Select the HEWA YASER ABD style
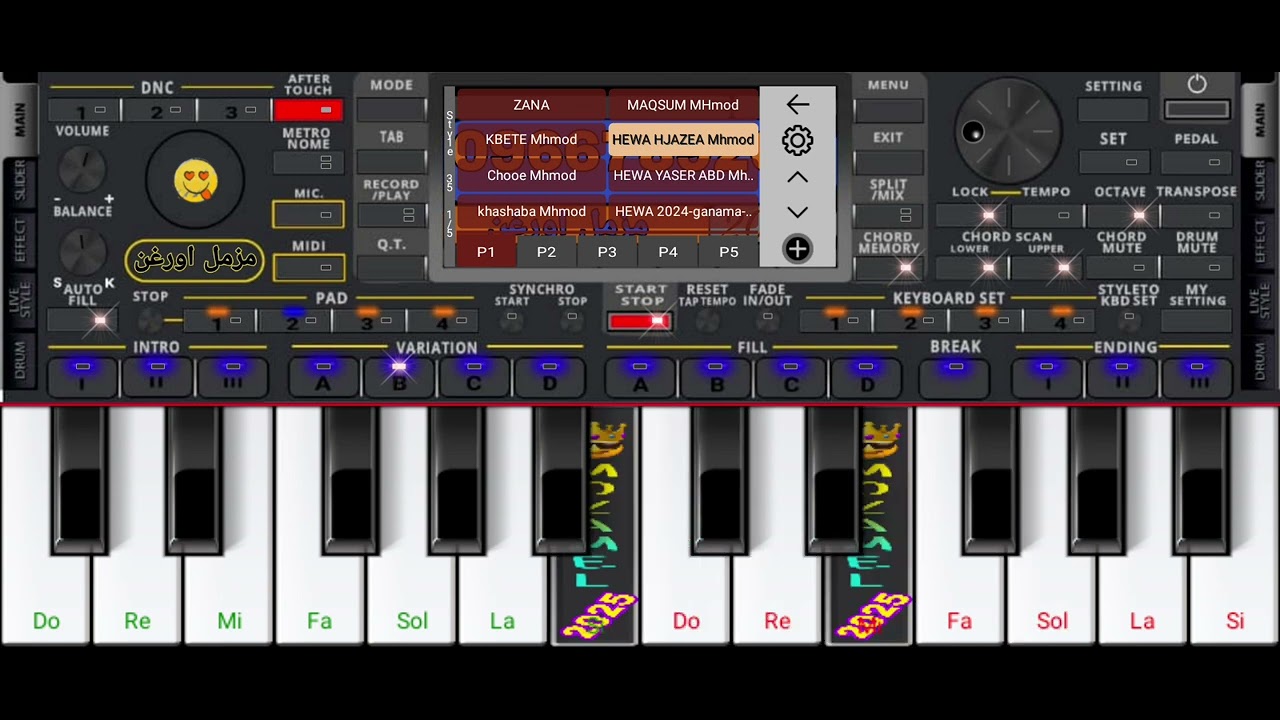Image resolution: width=1280 pixels, height=720 pixels. 683,175
